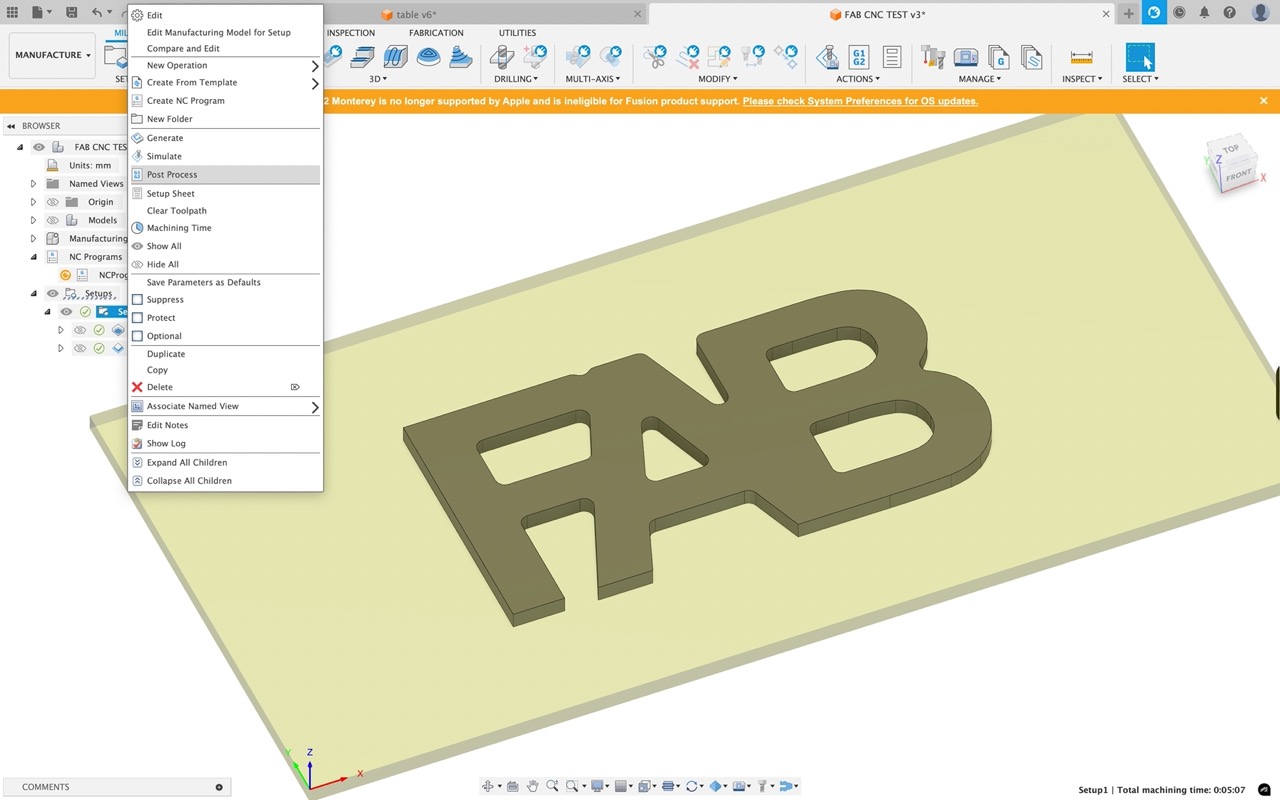Collapse the NC Programs tree node
The width and height of the screenshot is (1280, 800).
click(33, 257)
